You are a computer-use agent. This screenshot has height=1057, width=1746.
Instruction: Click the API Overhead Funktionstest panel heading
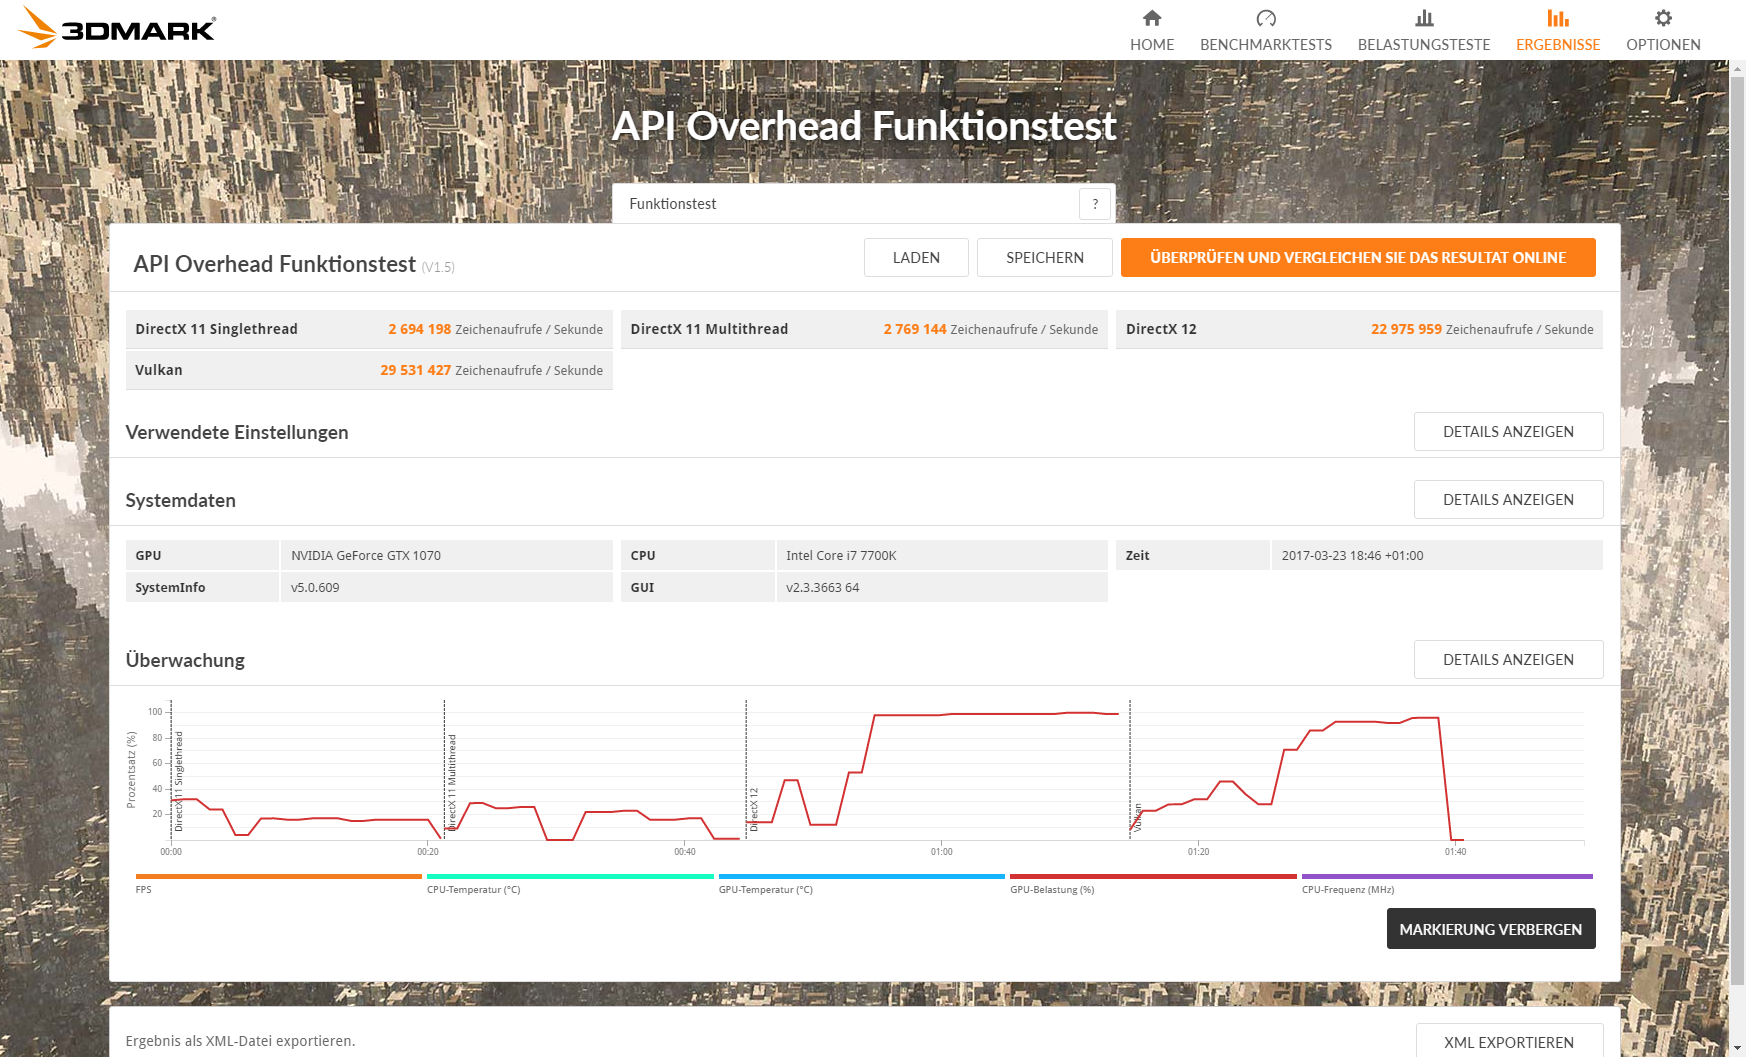(275, 264)
